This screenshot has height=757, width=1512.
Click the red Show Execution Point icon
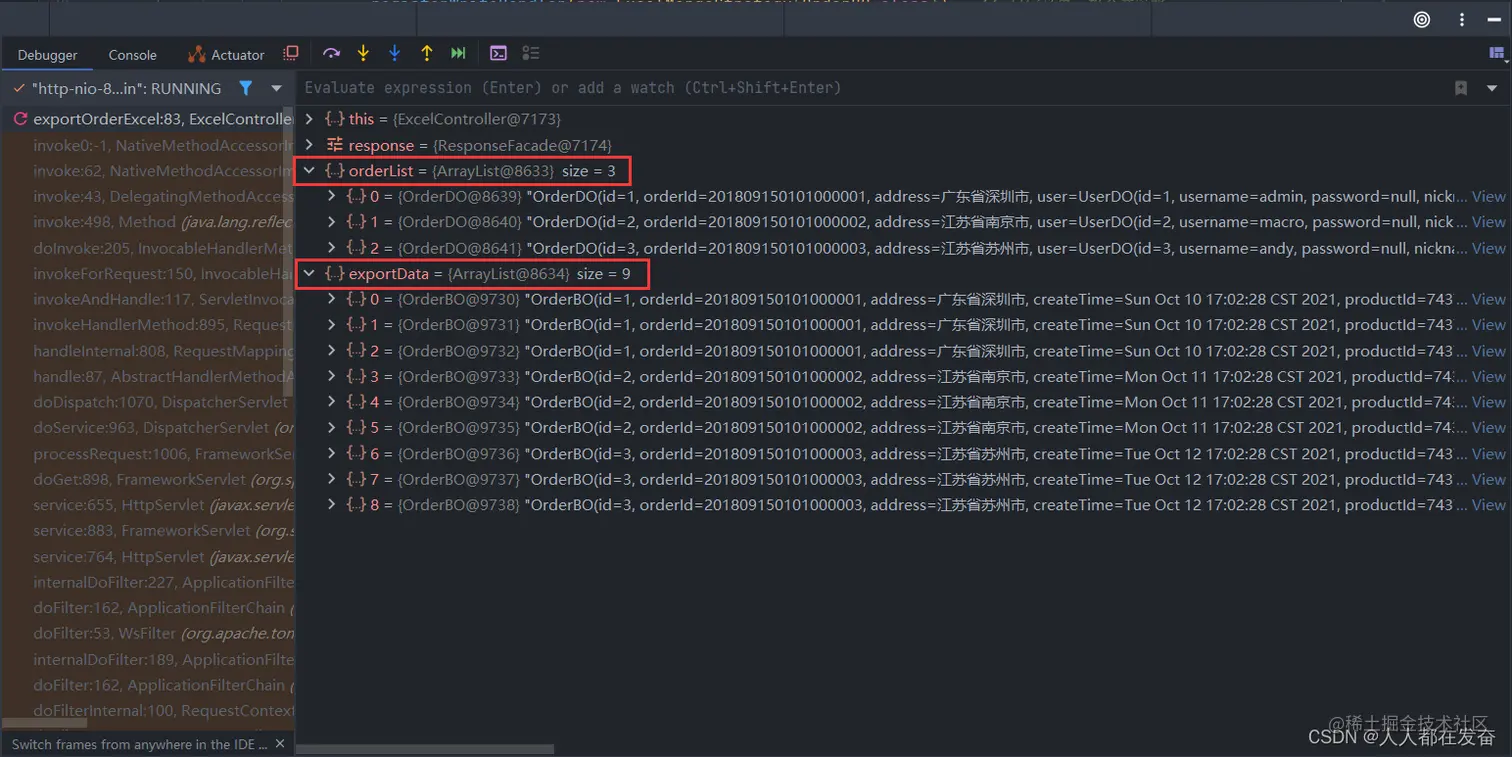291,53
